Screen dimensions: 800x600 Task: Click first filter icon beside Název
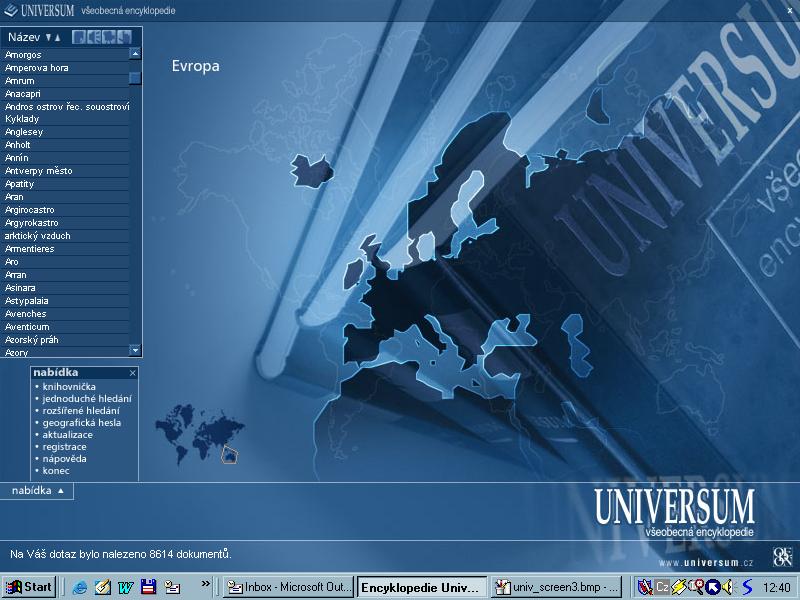click(78, 37)
